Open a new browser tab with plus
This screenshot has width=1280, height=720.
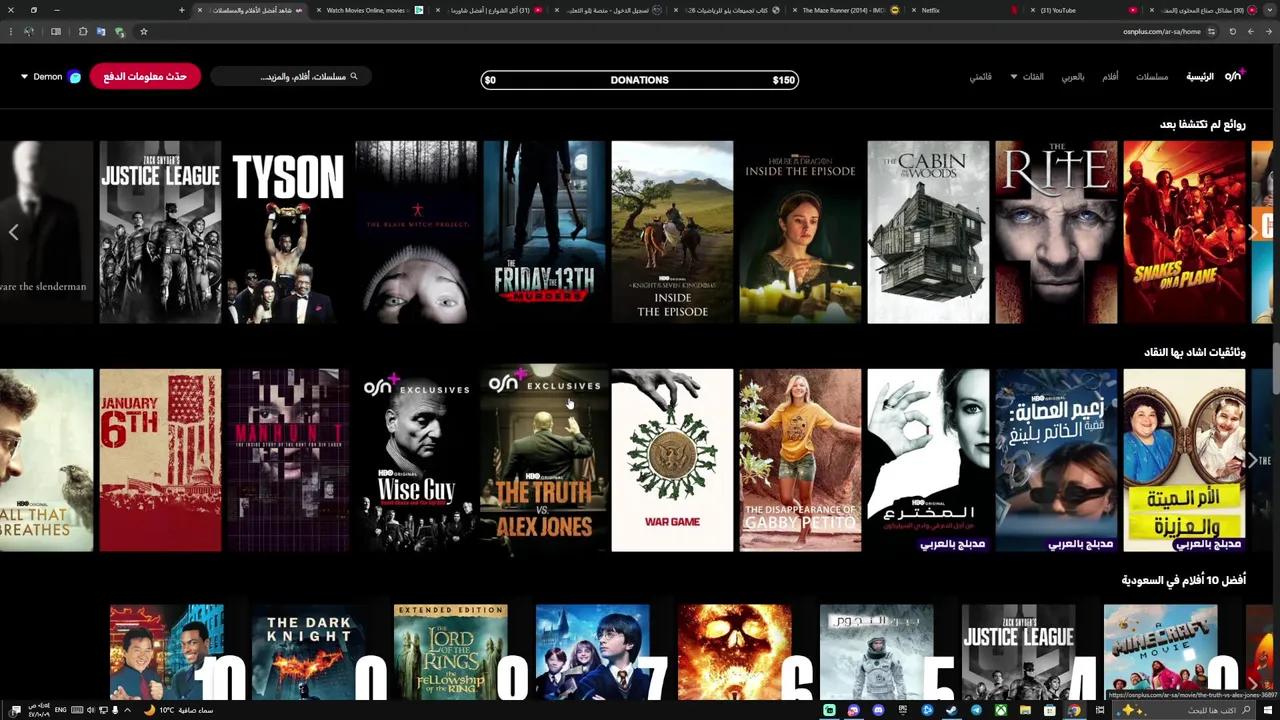pyautogui.click(x=181, y=10)
